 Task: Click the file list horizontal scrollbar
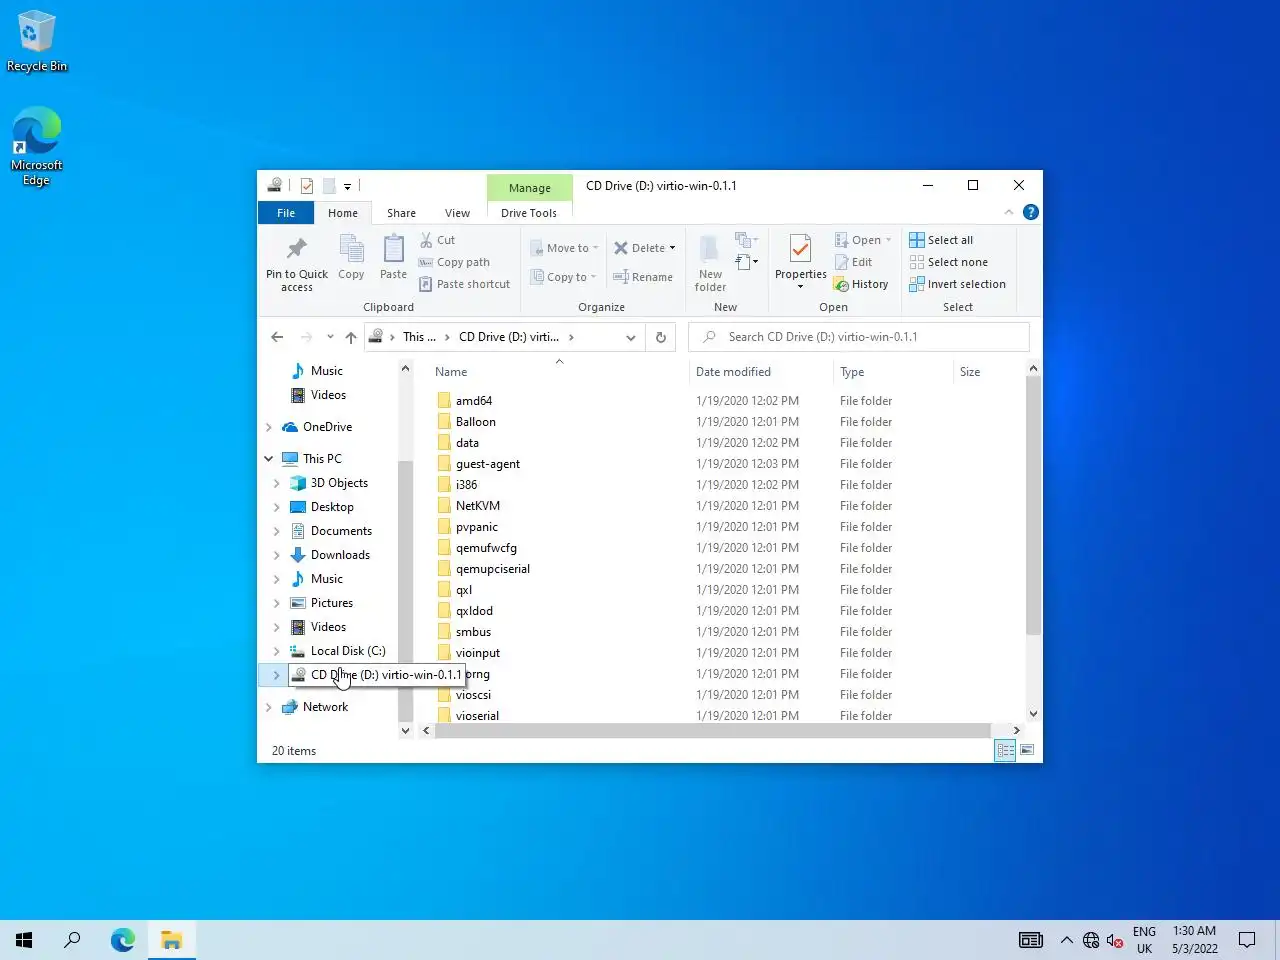(x=713, y=730)
